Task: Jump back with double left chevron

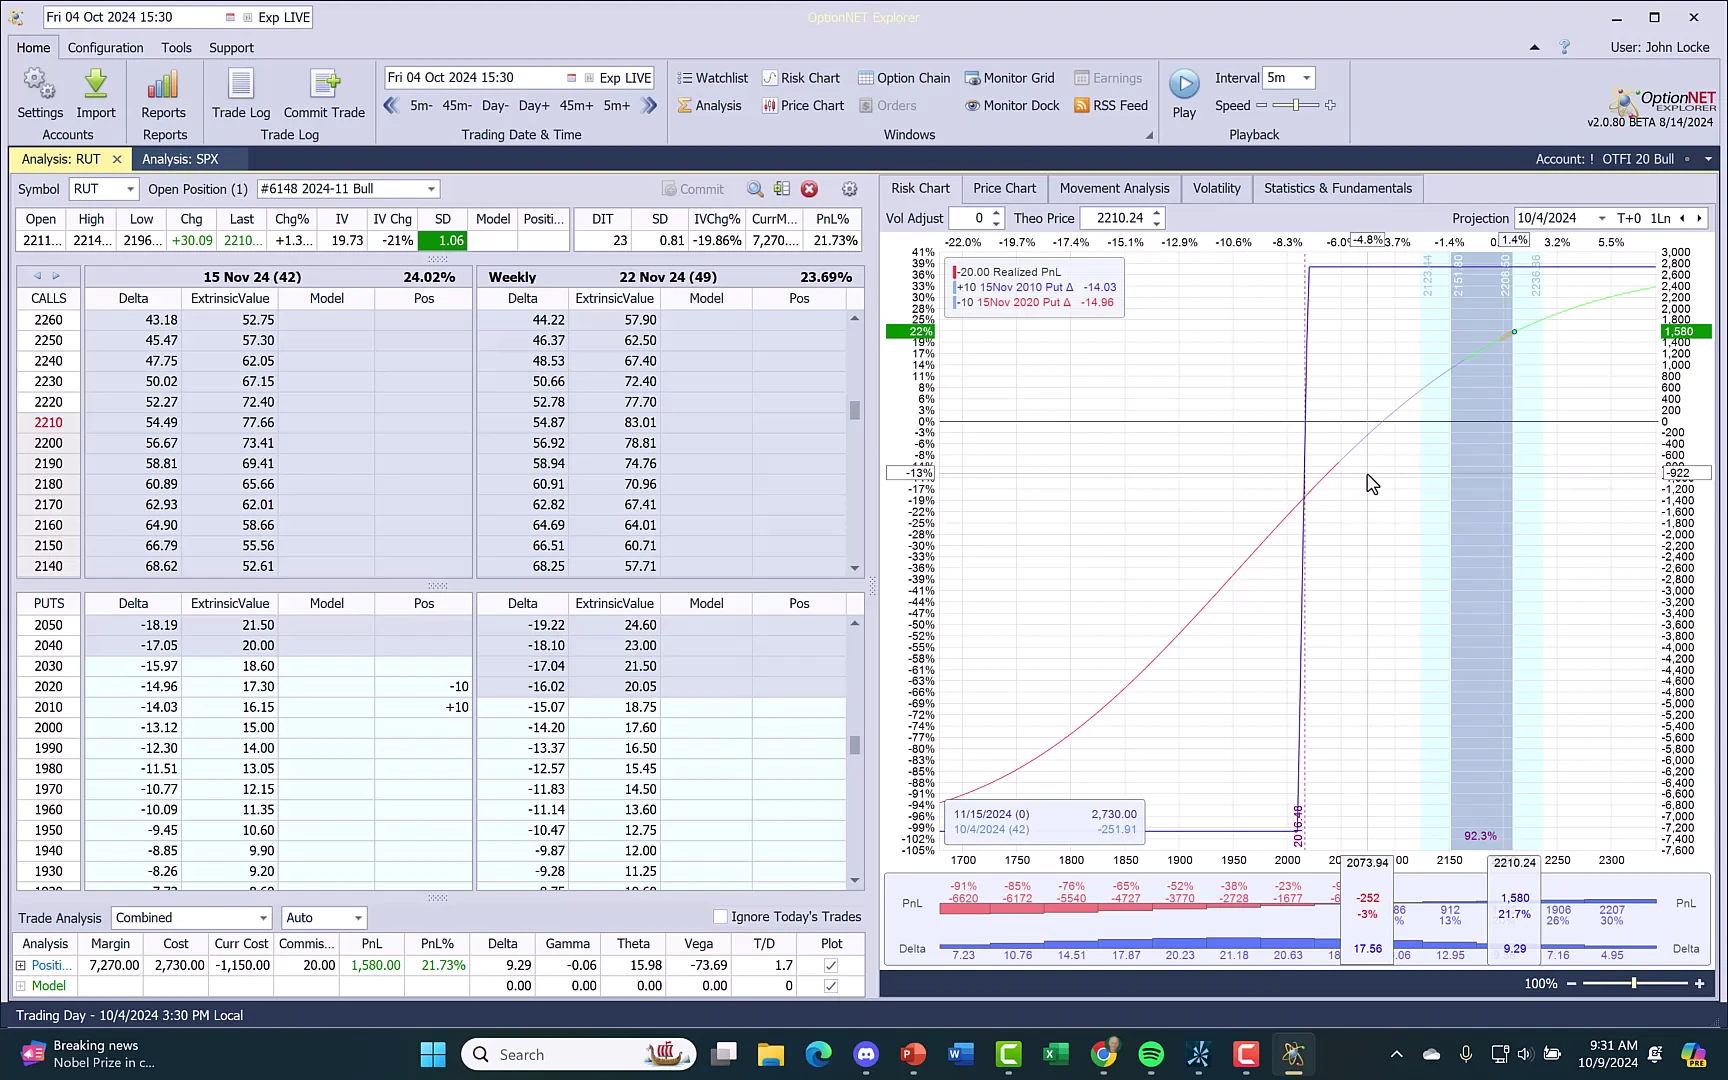Action: [x=391, y=105]
